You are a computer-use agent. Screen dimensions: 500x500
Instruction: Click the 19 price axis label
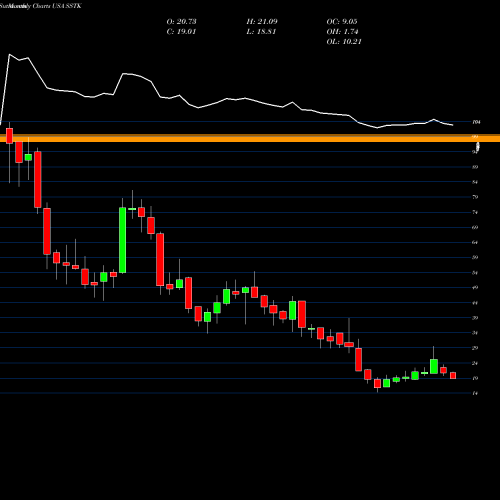(x=475, y=378)
